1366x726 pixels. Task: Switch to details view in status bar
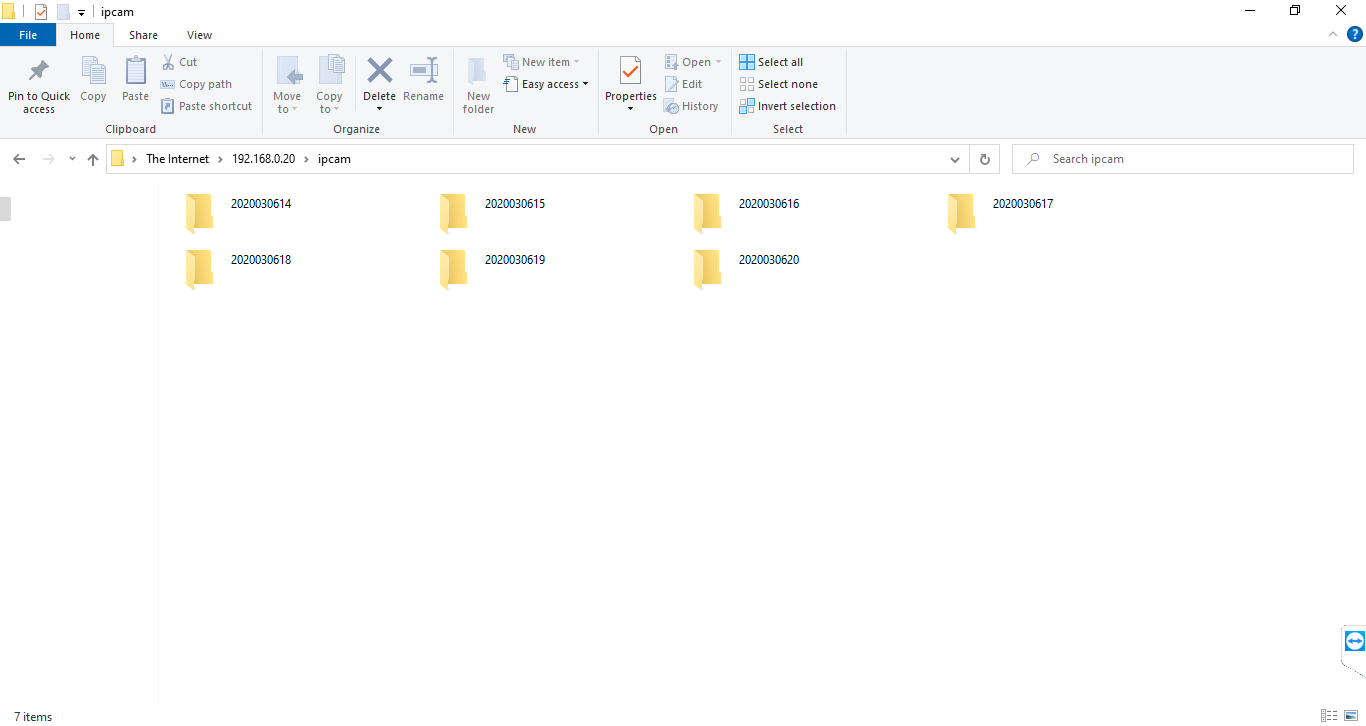1330,716
